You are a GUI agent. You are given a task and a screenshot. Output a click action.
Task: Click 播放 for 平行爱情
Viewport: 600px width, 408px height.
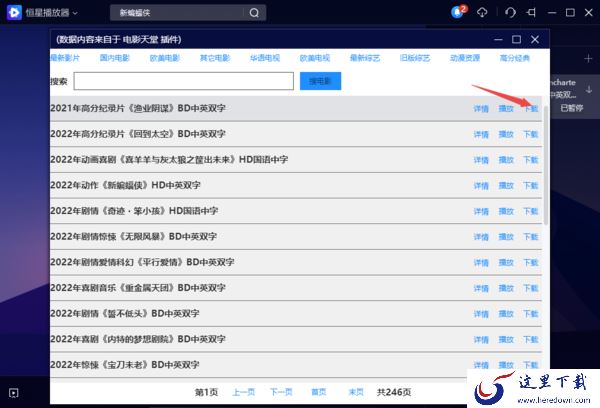506,263
